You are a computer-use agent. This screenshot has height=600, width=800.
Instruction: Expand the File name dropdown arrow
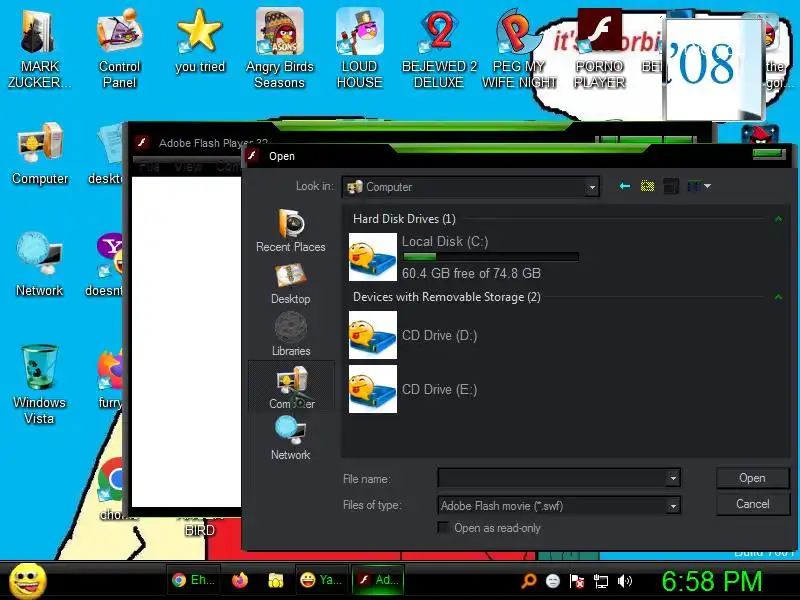point(673,478)
